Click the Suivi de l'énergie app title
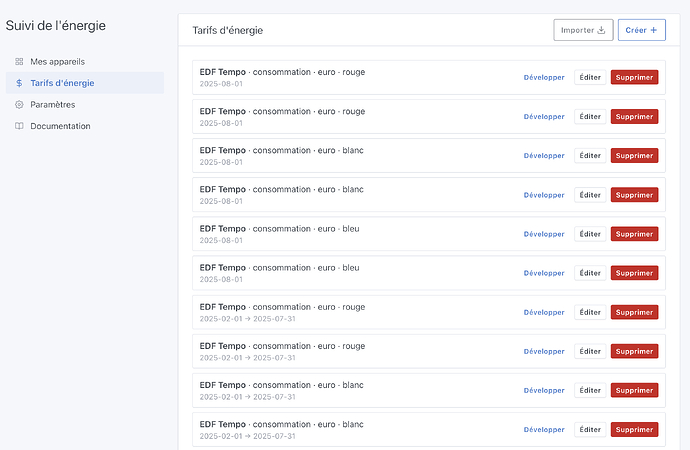This screenshot has height=450, width=690. click(x=56, y=25)
